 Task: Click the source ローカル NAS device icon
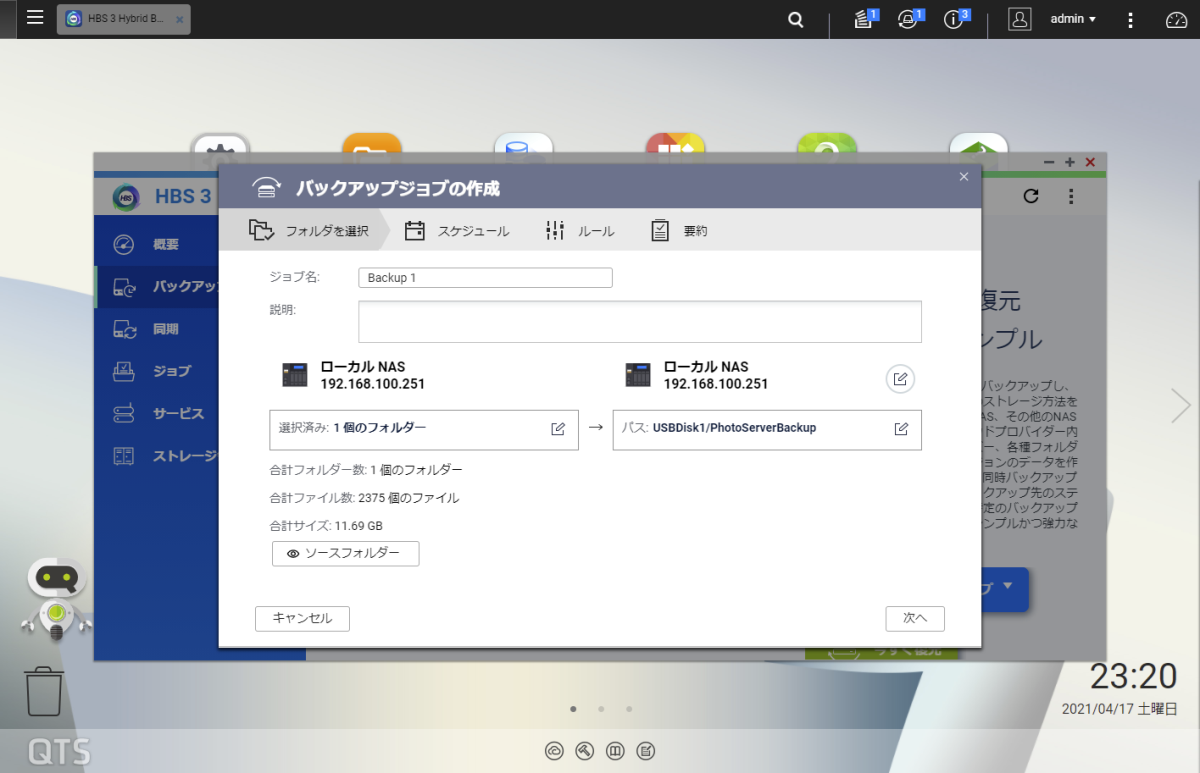pyautogui.click(x=295, y=376)
